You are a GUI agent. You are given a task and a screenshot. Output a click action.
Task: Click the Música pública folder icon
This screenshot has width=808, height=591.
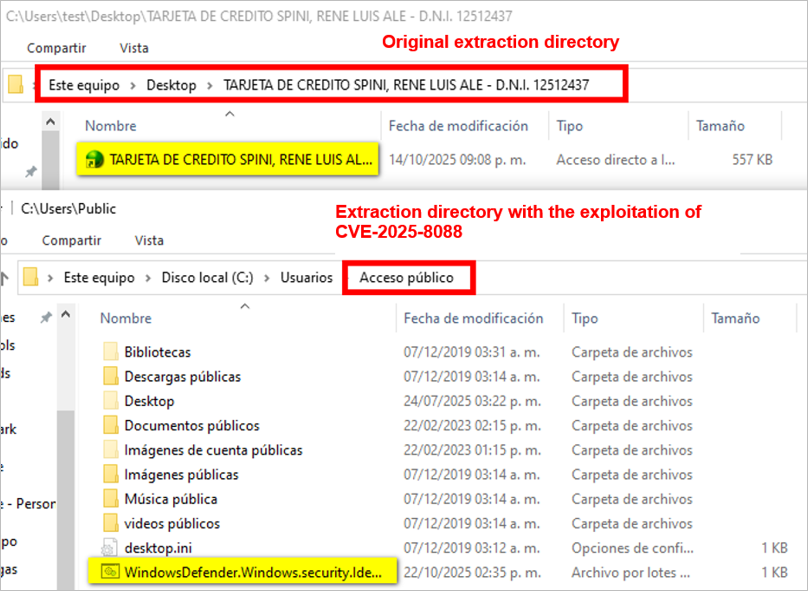pos(110,499)
